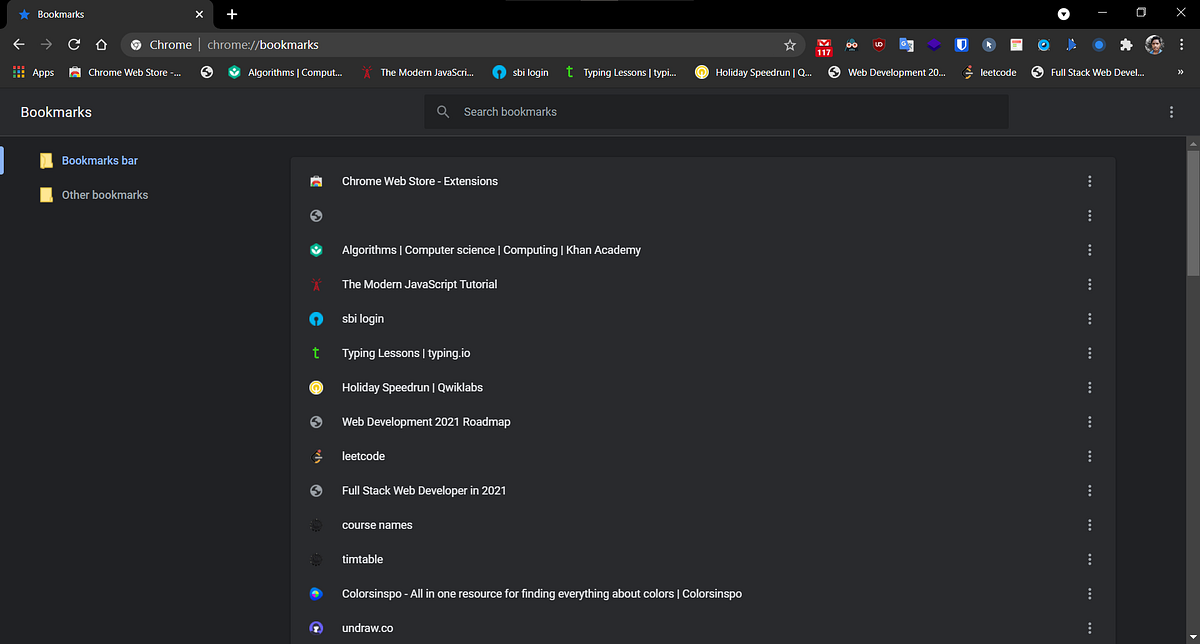The height and width of the screenshot is (644, 1200).
Task: Open a new browser tab
Action: pos(231,14)
